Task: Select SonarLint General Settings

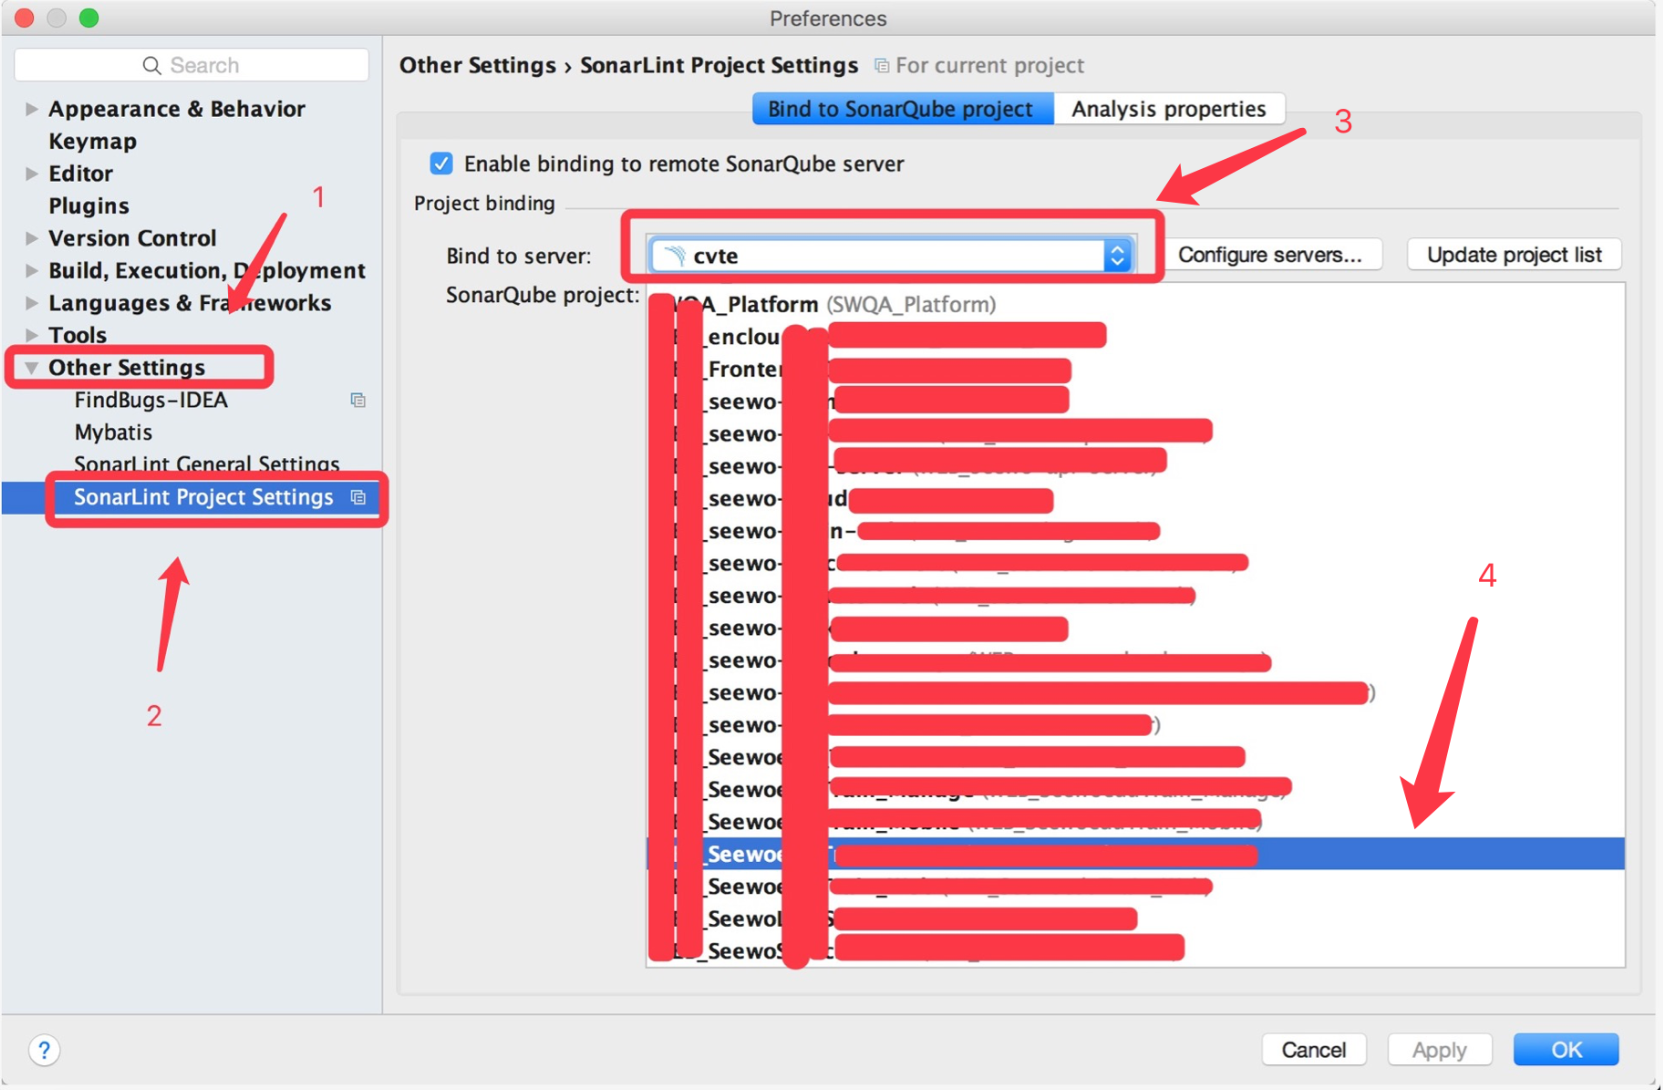Action: click(x=207, y=463)
